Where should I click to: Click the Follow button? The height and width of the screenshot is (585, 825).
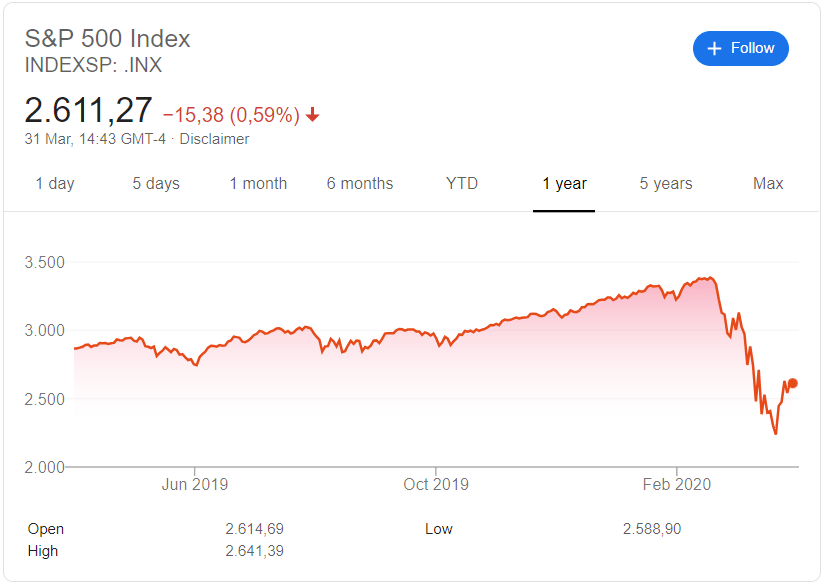click(x=740, y=48)
